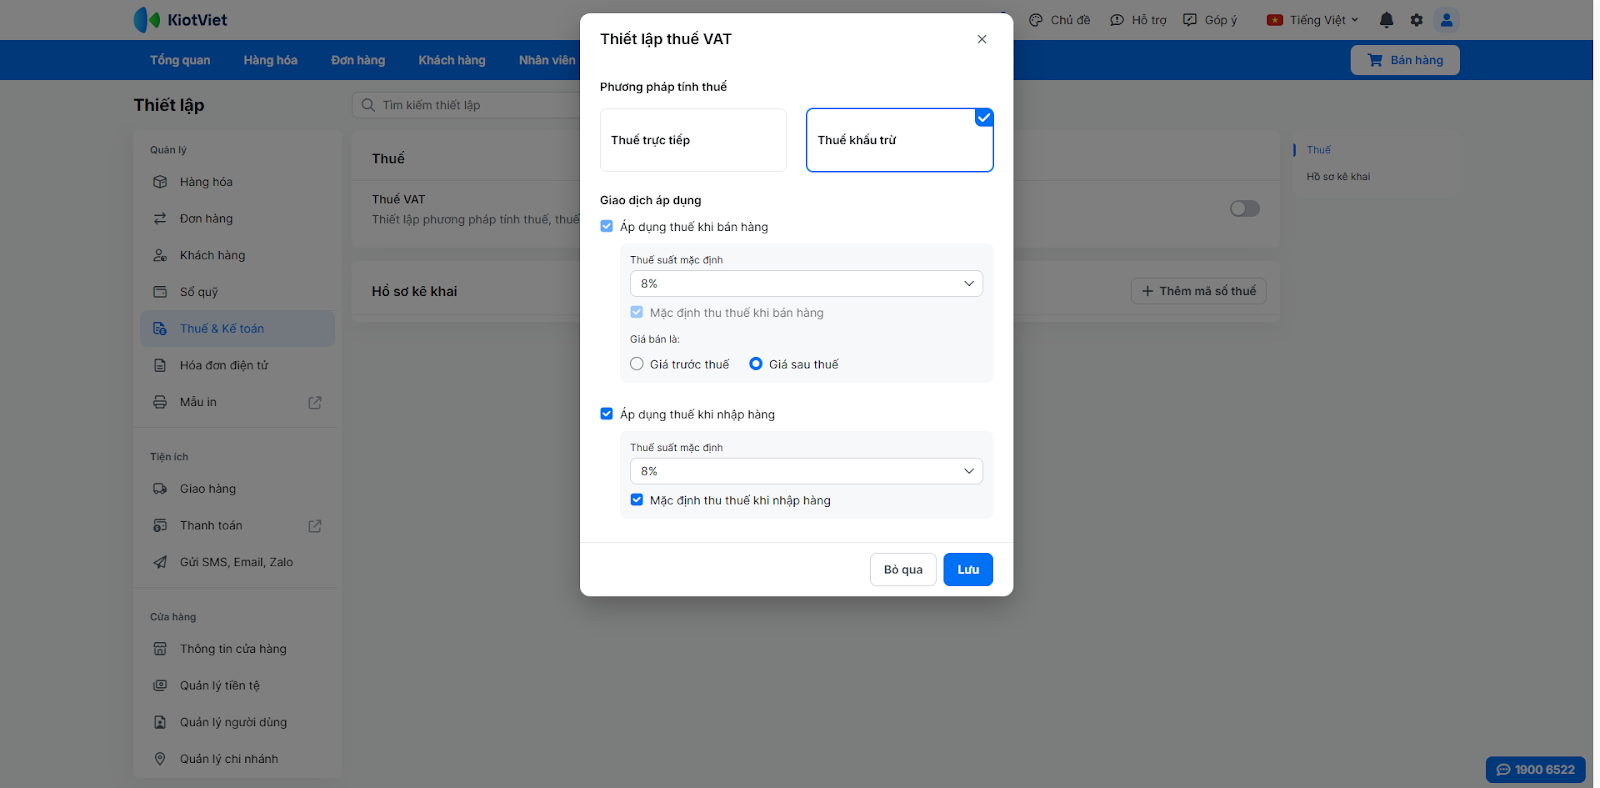Choose the Thuế trực tiếp method card

pyautogui.click(x=693, y=140)
